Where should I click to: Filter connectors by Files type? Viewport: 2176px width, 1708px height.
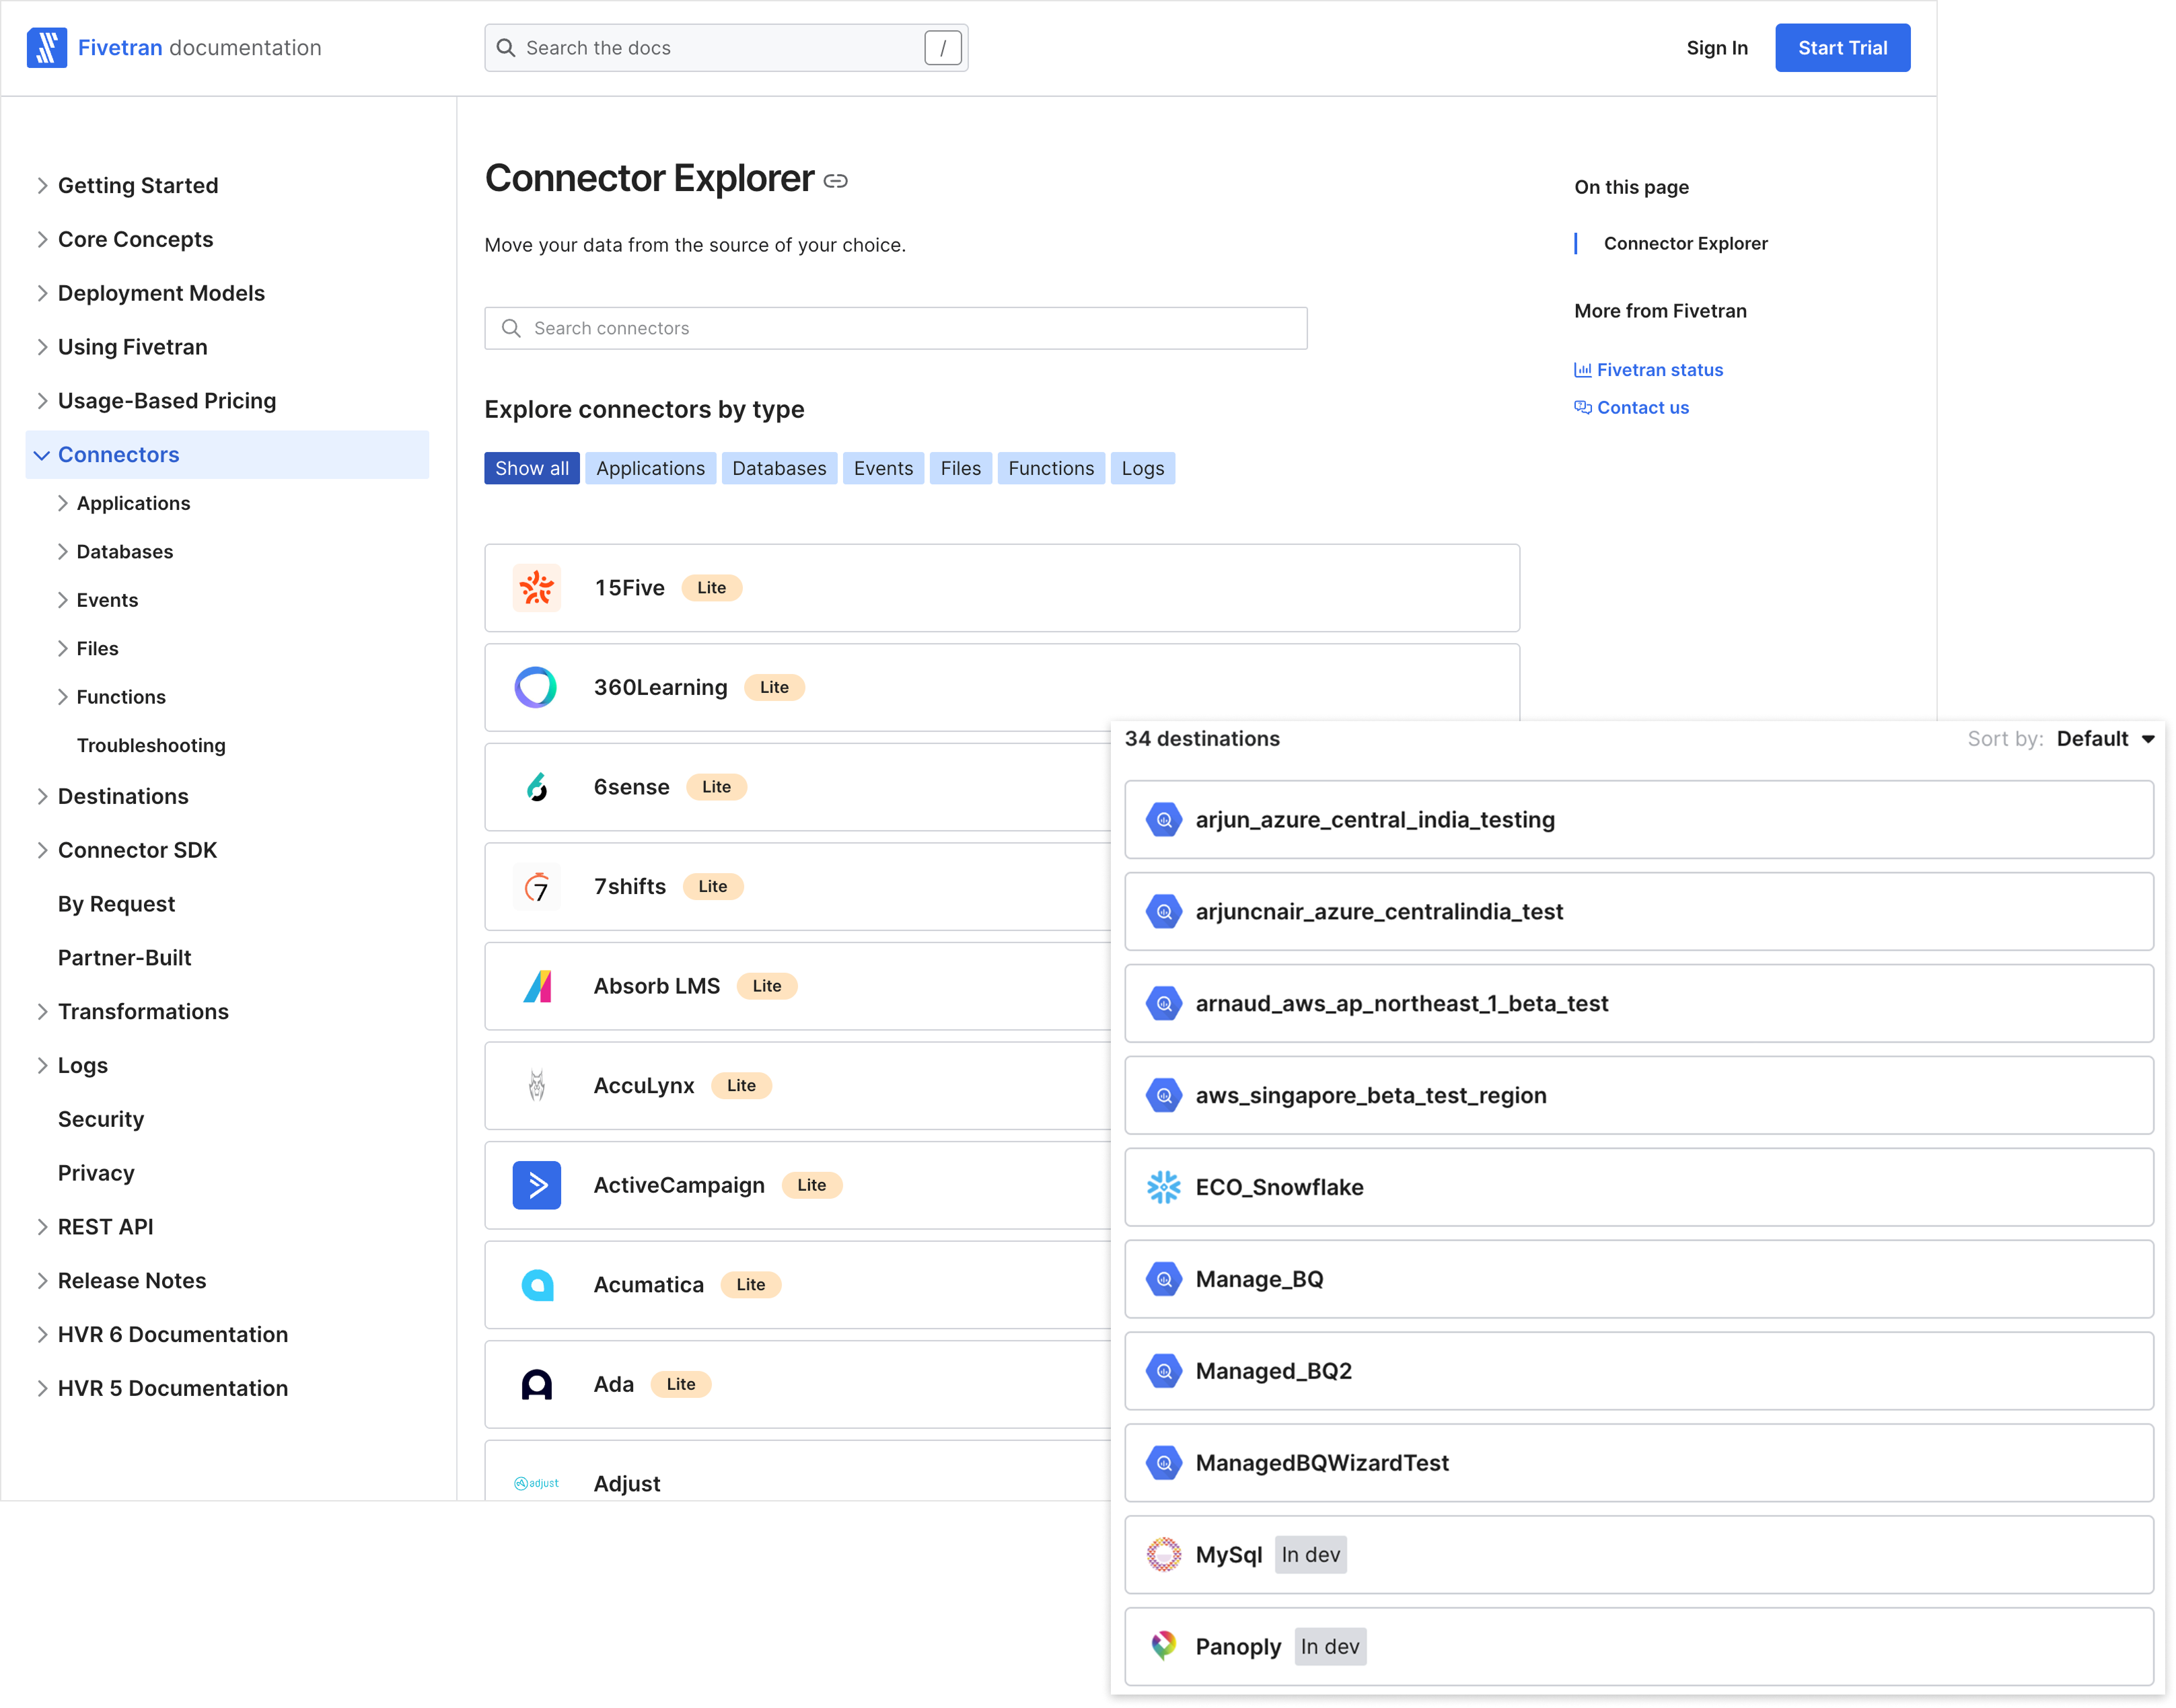coord(960,468)
